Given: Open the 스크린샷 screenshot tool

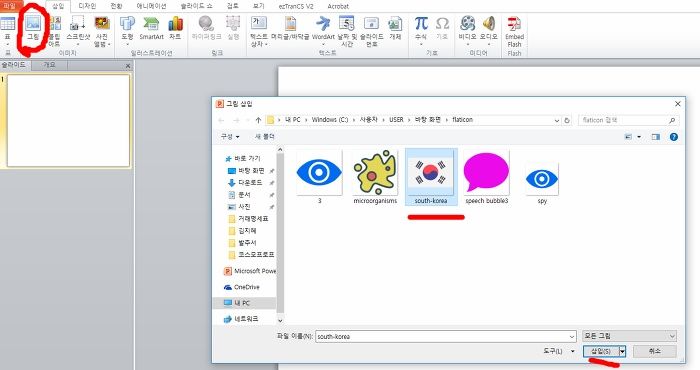Looking at the screenshot, I should [x=78, y=30].
